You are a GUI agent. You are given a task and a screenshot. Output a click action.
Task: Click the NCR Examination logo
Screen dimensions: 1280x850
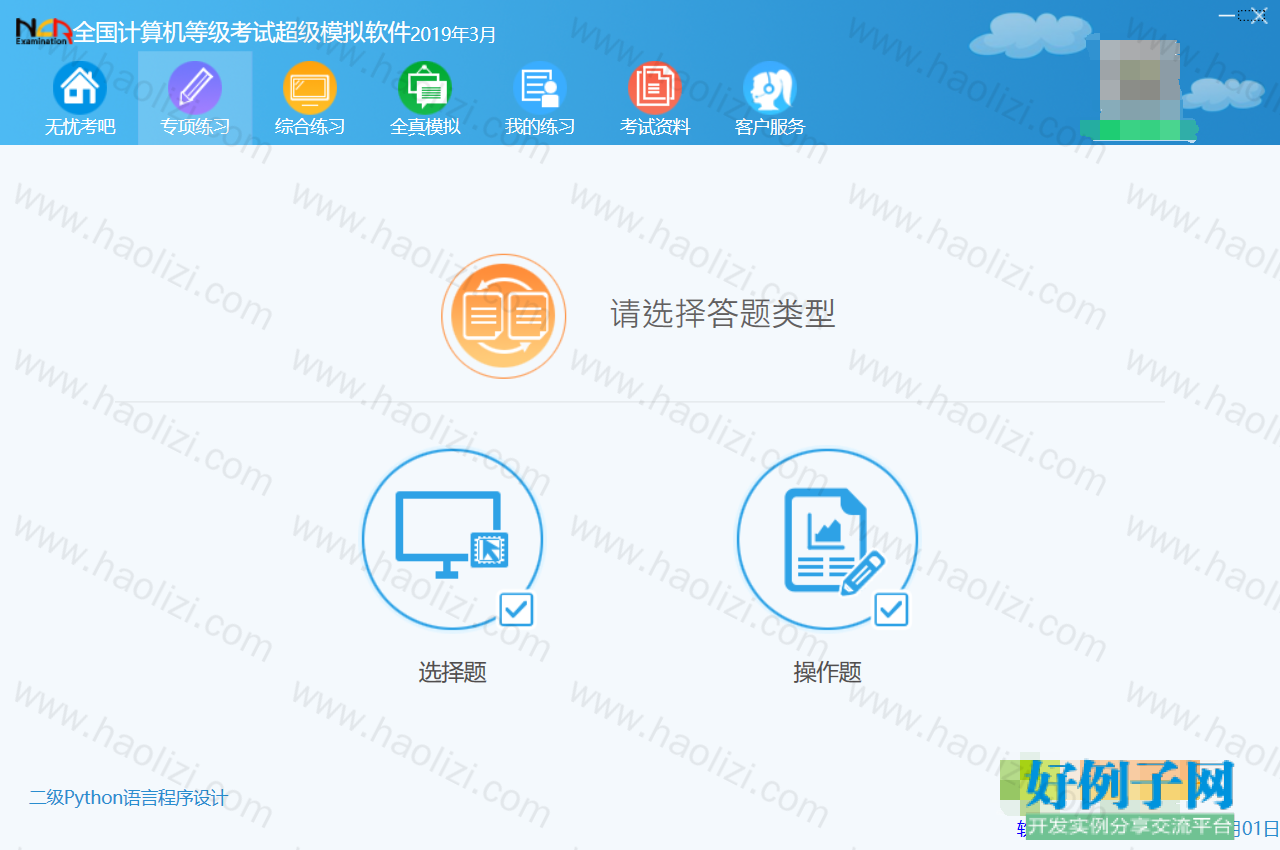click(x=43, y=31)
